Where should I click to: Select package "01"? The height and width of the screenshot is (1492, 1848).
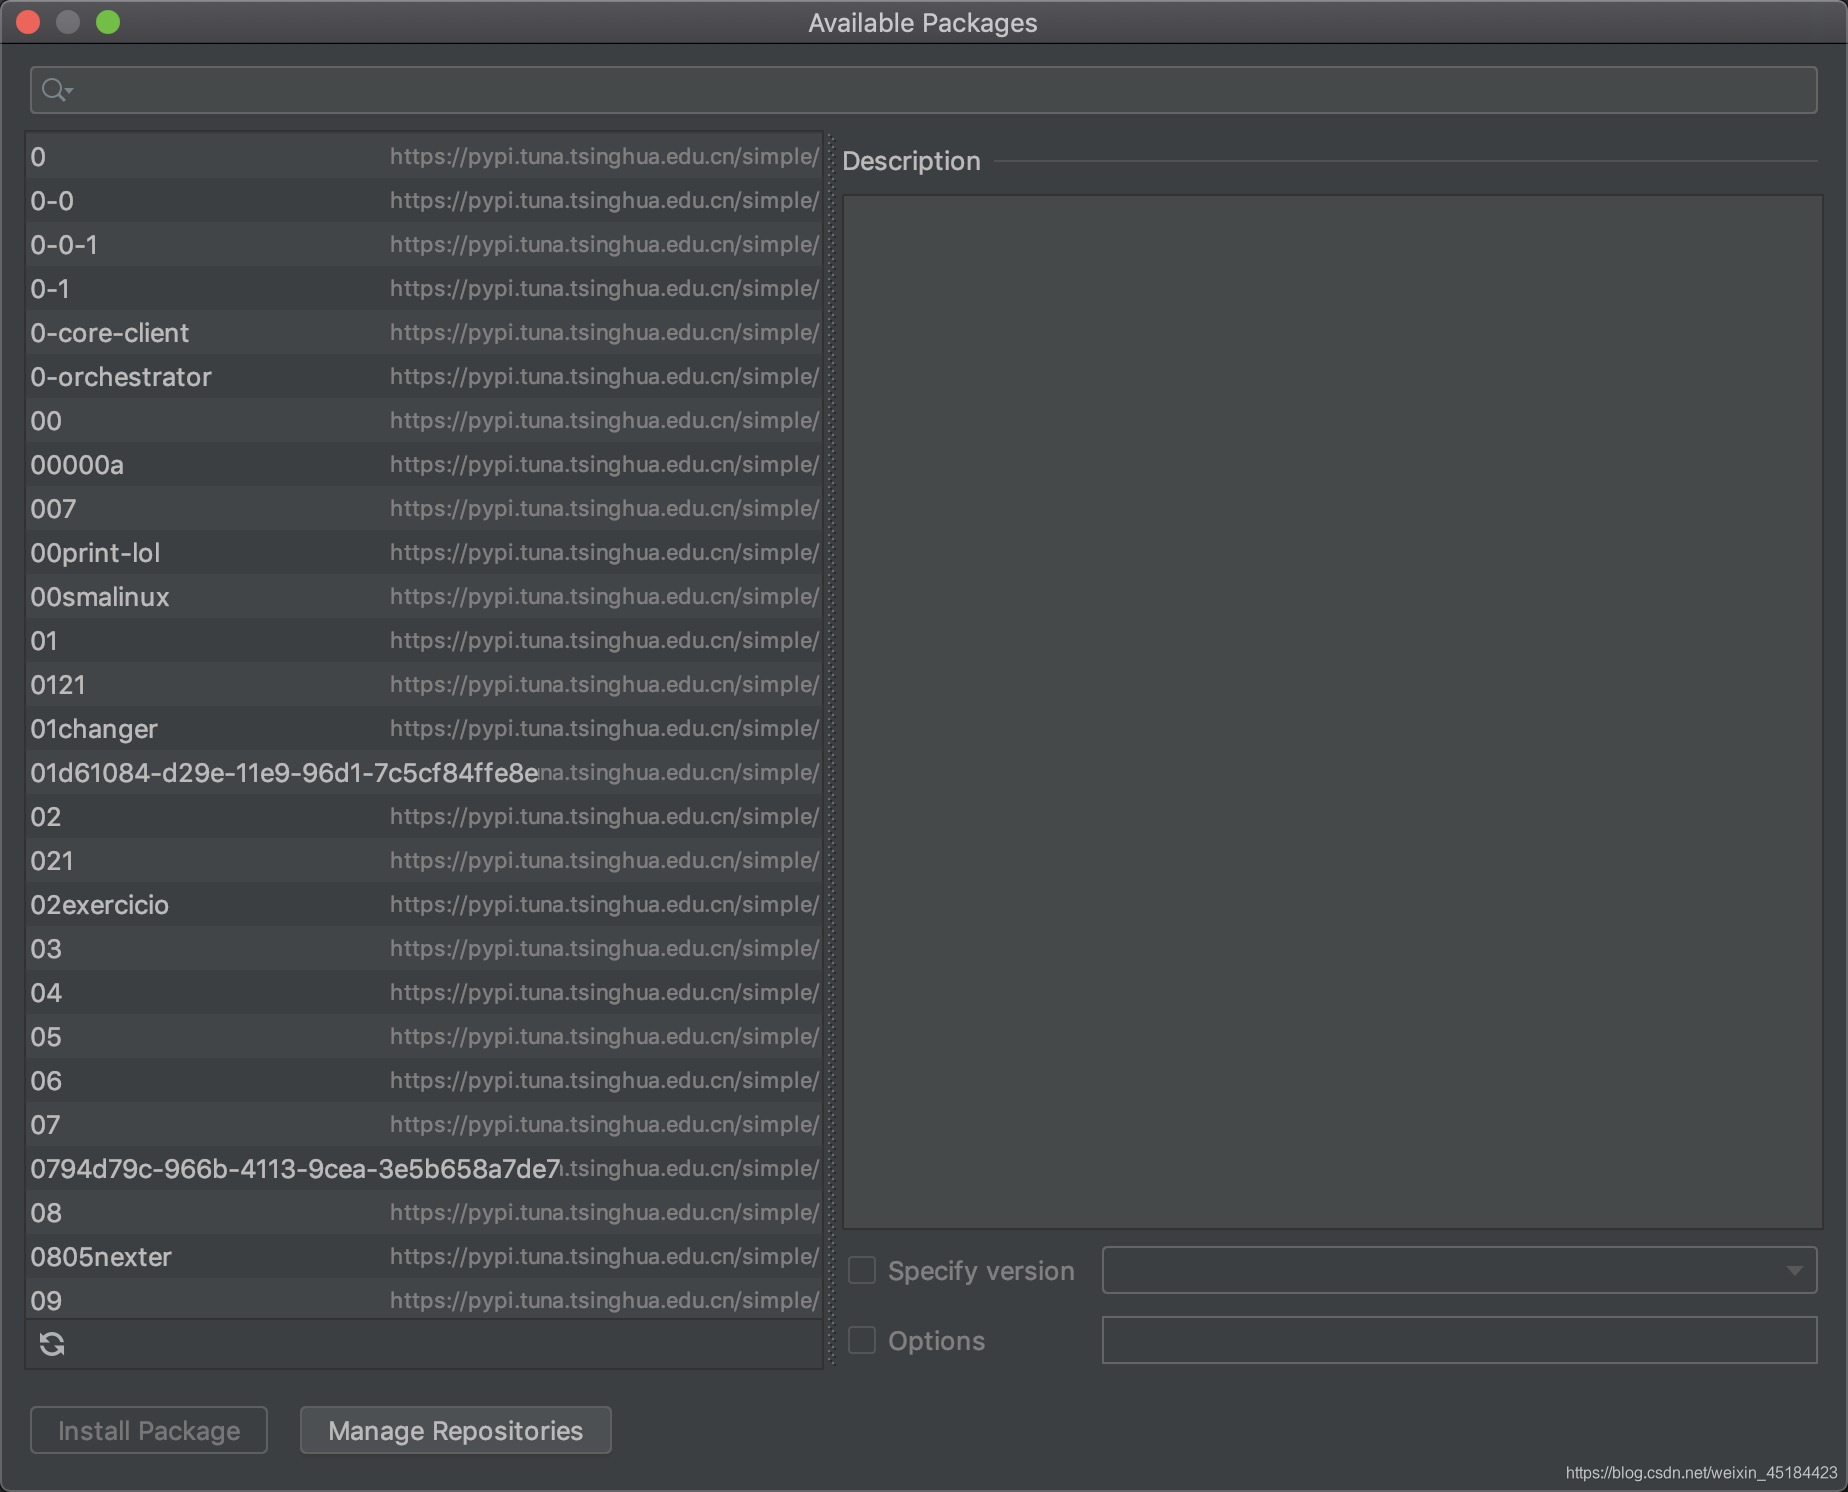[x=424, y=640]
